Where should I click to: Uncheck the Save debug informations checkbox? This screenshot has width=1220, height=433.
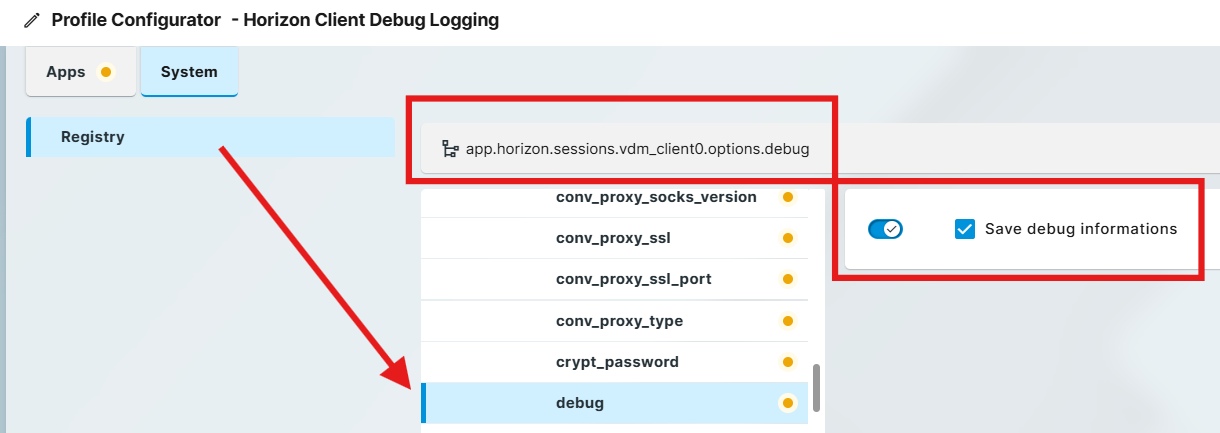(965, 229)
